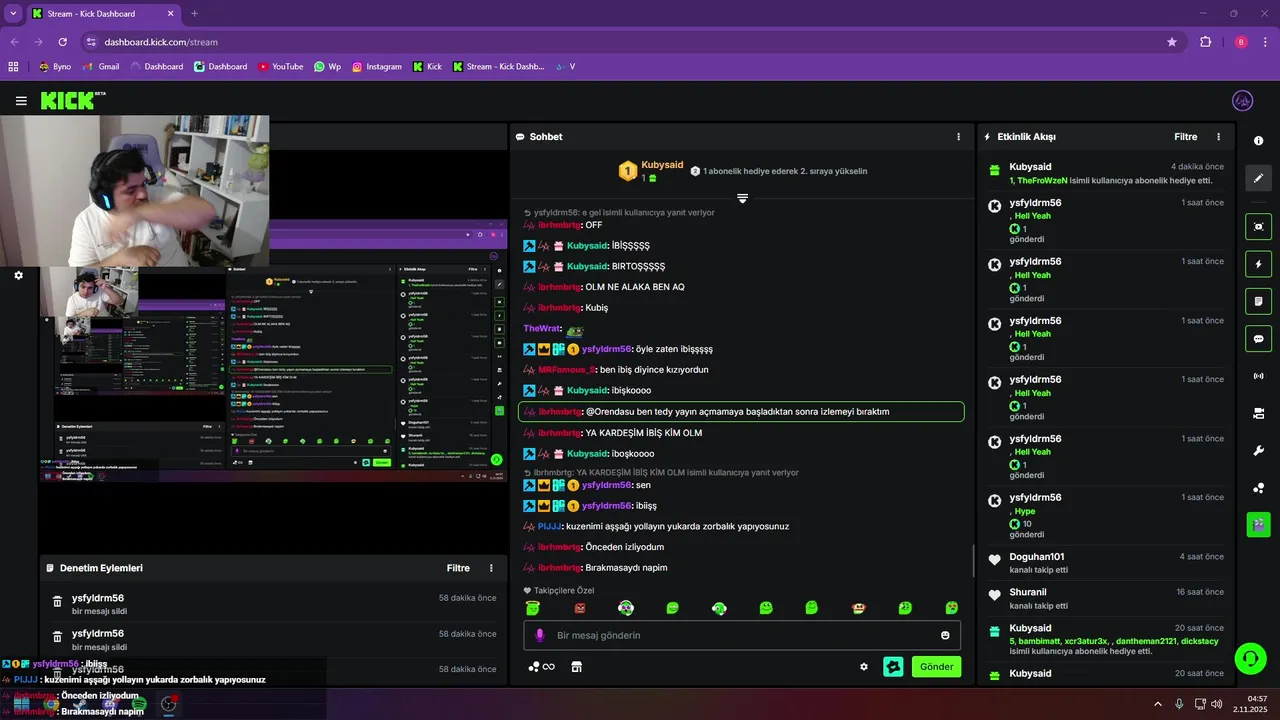Select the halo green emote
1280x720 pixels.
click(x=532, y=608)
